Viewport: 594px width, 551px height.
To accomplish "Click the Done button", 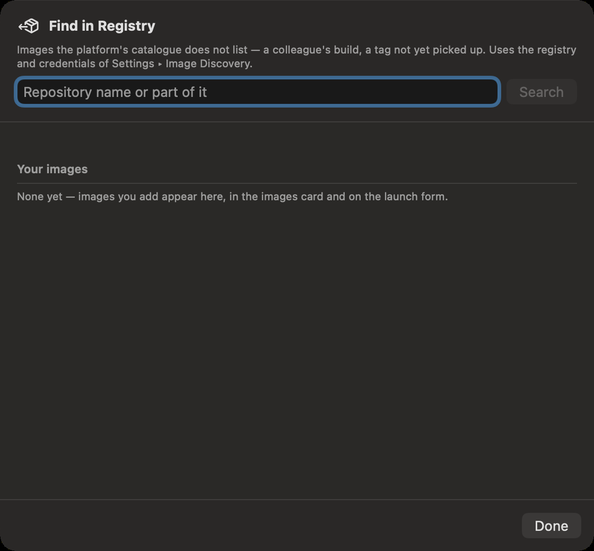I will 551,526.
